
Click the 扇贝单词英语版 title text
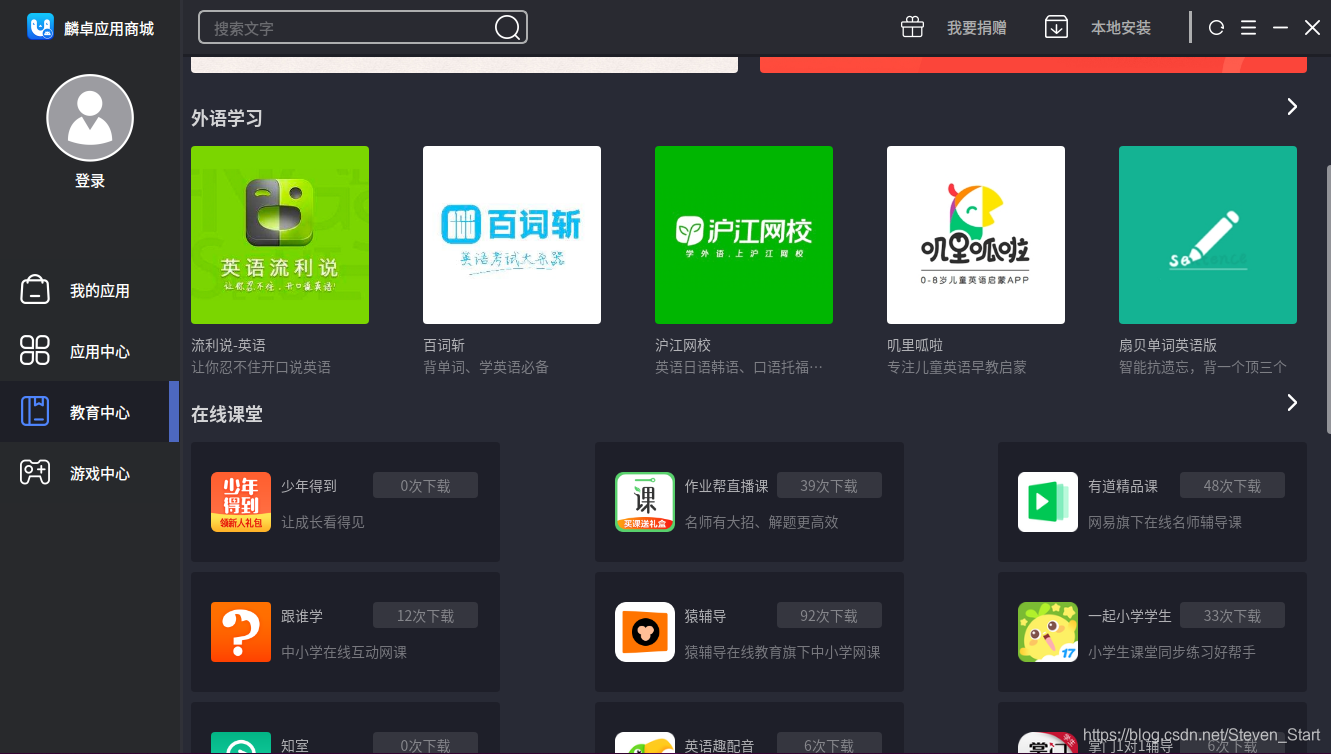point(1168,345)
